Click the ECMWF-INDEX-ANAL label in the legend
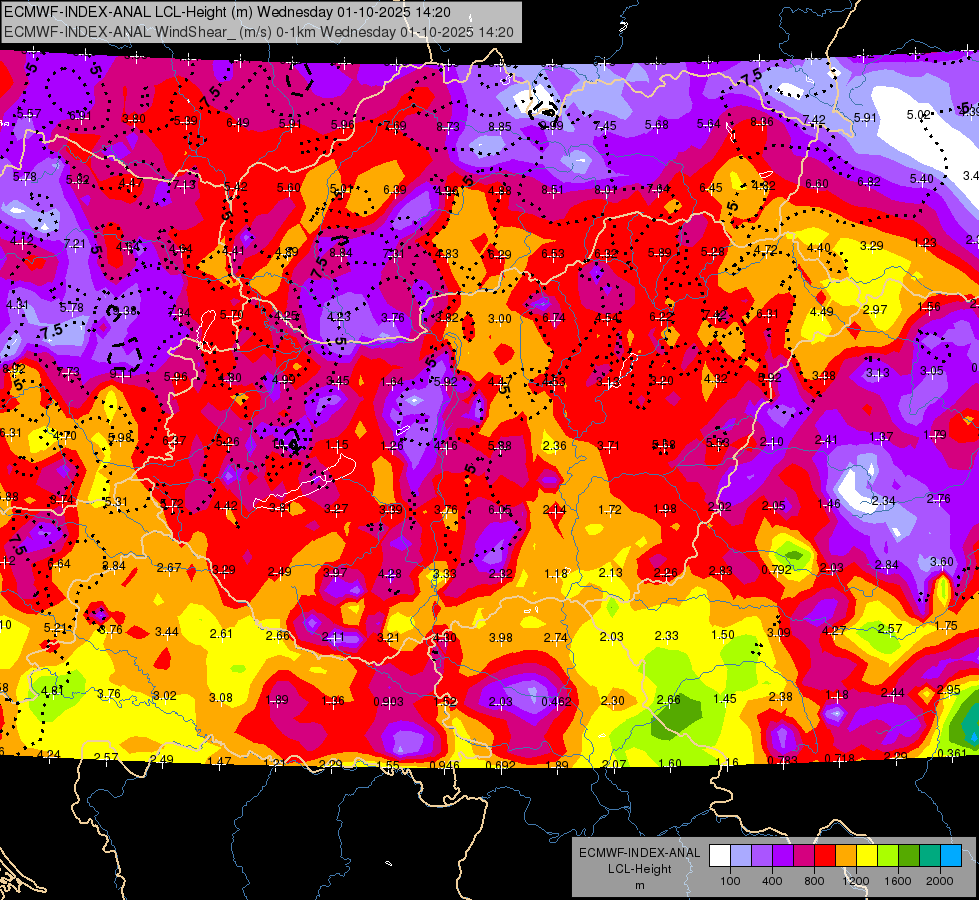The image size is (979, 900). (x=639, y=853)
